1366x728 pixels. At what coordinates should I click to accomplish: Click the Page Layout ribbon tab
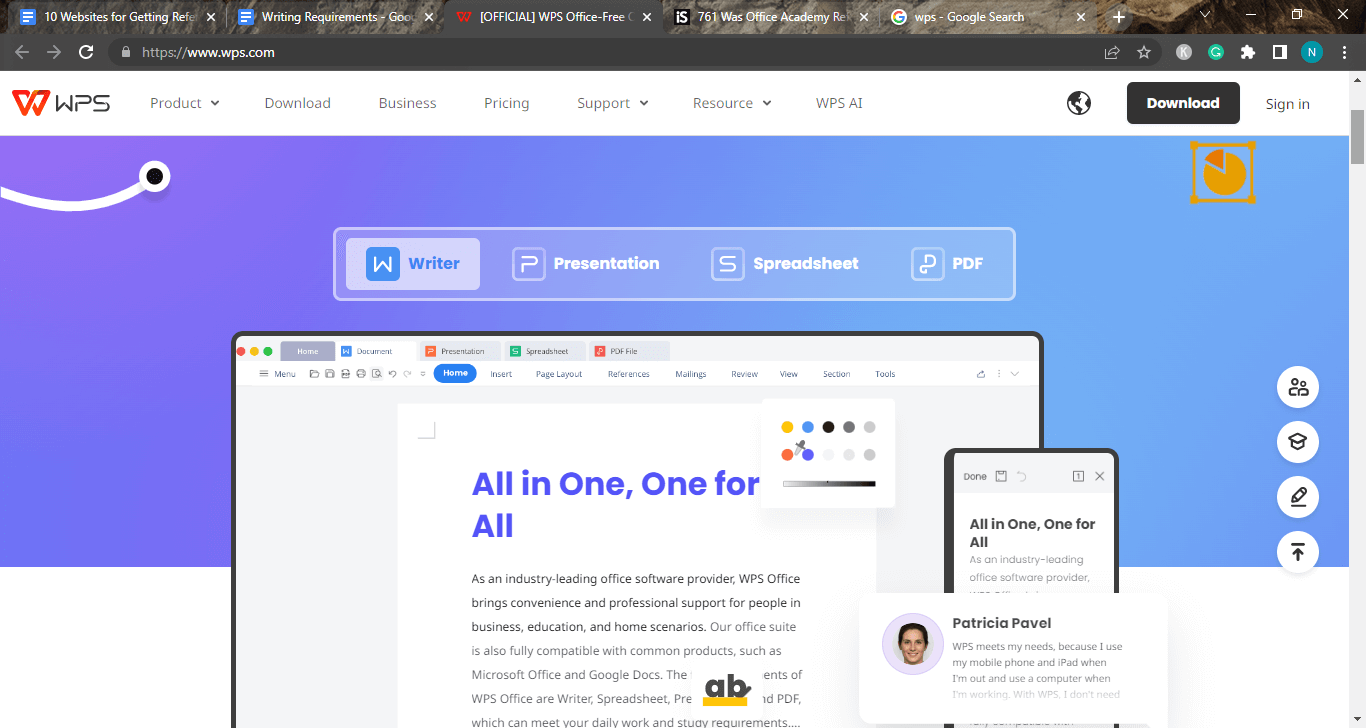tap(559, 374)
